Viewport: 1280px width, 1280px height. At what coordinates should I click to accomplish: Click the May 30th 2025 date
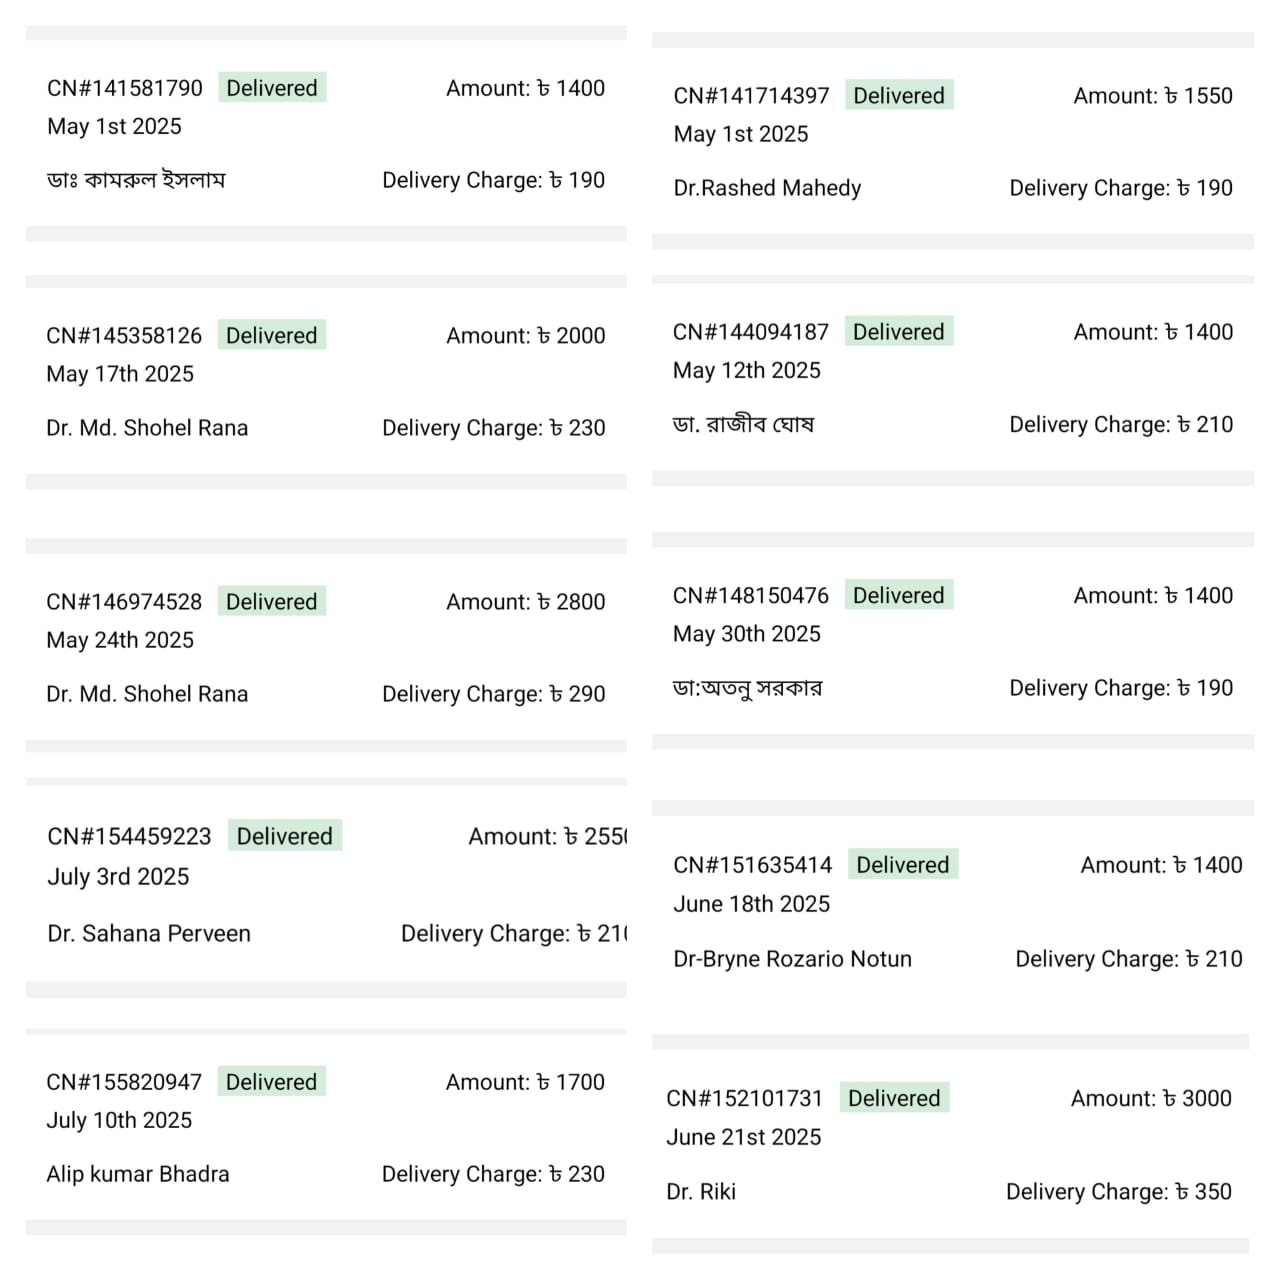click(x=746, y=634)
